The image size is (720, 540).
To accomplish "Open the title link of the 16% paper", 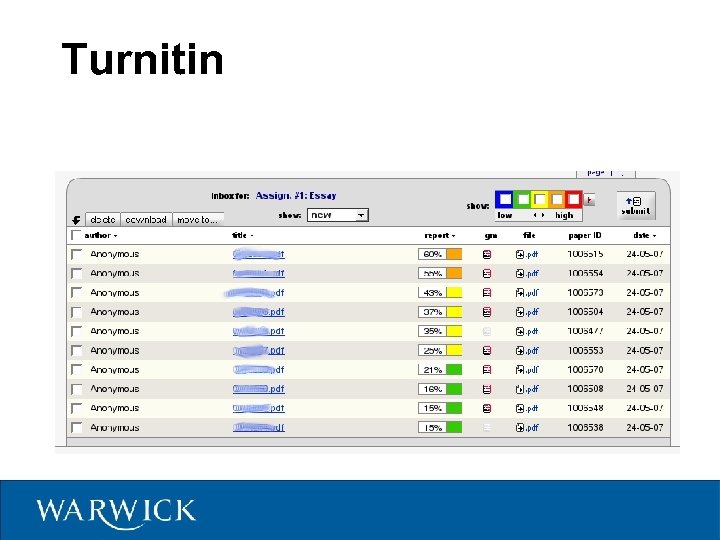I will point(259,389).
